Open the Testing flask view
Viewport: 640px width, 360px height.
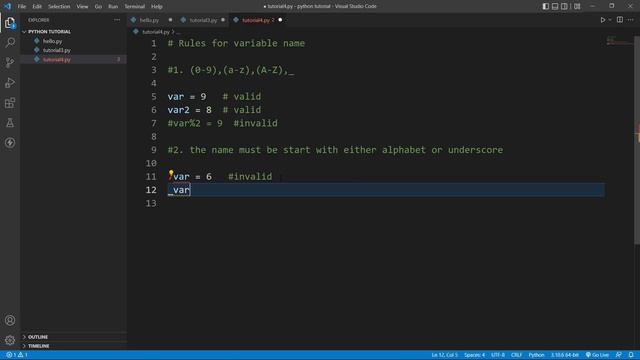click(10, 122)
